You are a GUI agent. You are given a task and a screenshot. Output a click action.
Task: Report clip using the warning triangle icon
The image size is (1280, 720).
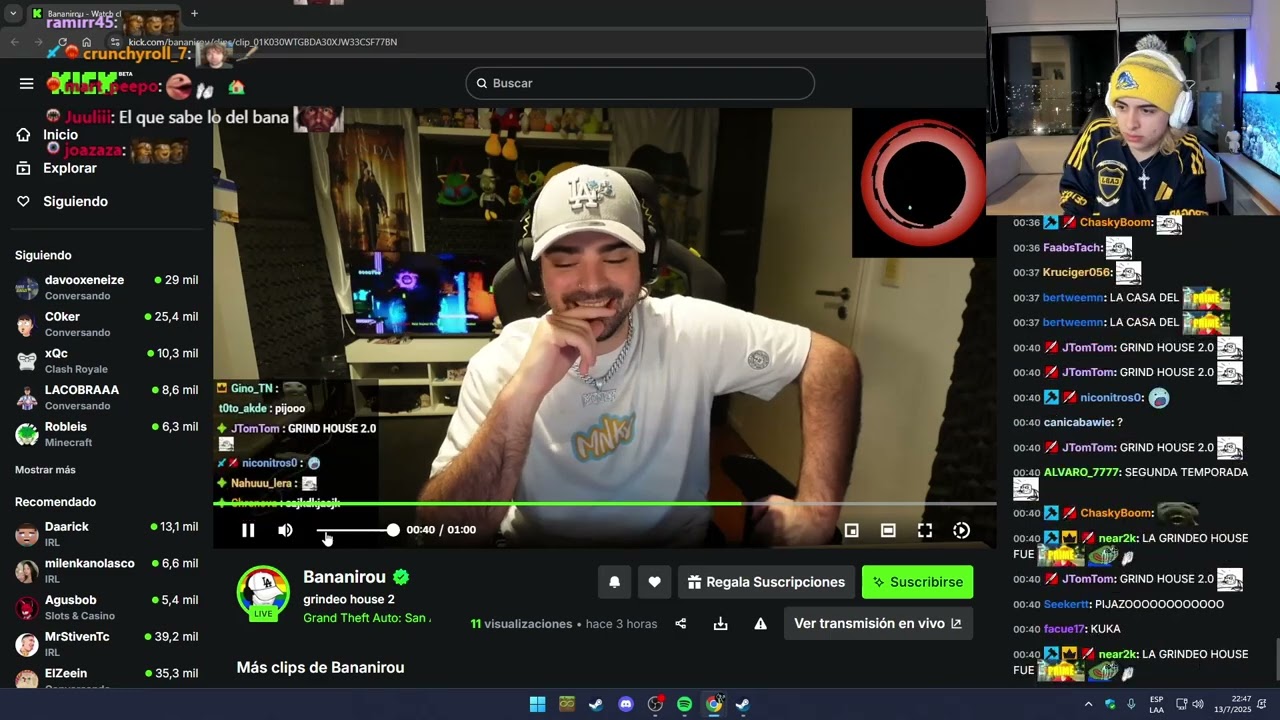point(760,623)
